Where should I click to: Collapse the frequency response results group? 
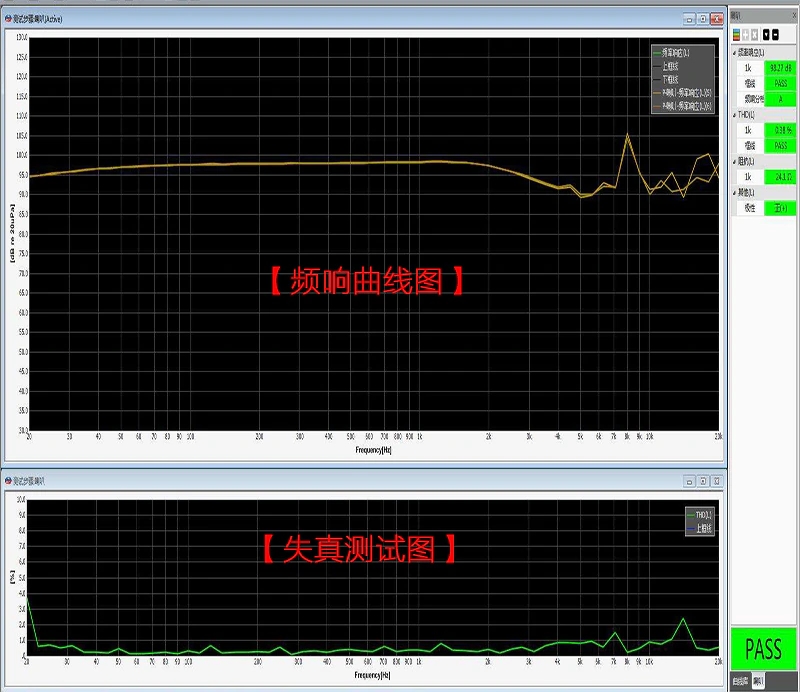point(734,53)
